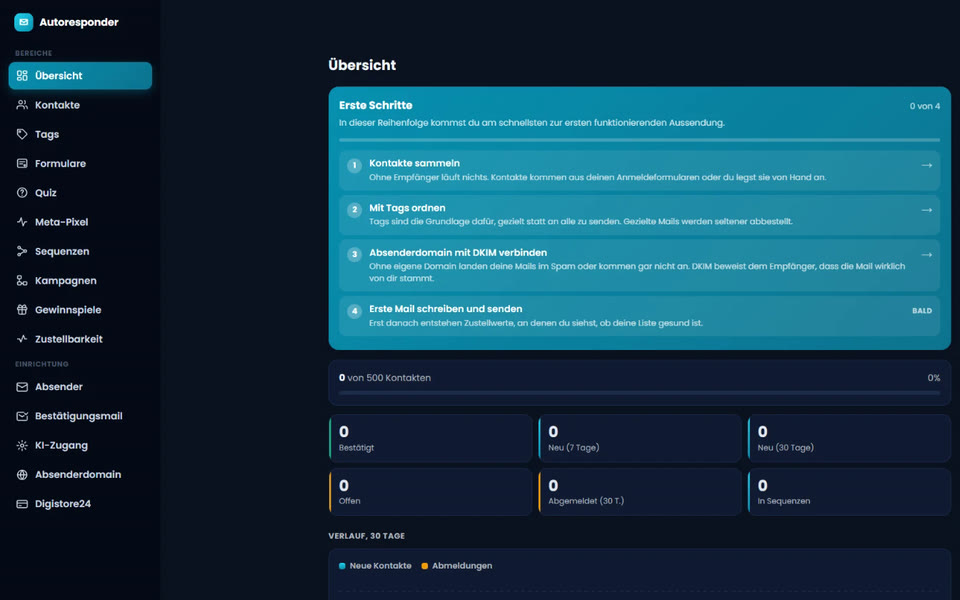Click the KI-Zugang sparkle icon
The height and width of the screenshot is (600, 960).
click(x=22, y=446)
